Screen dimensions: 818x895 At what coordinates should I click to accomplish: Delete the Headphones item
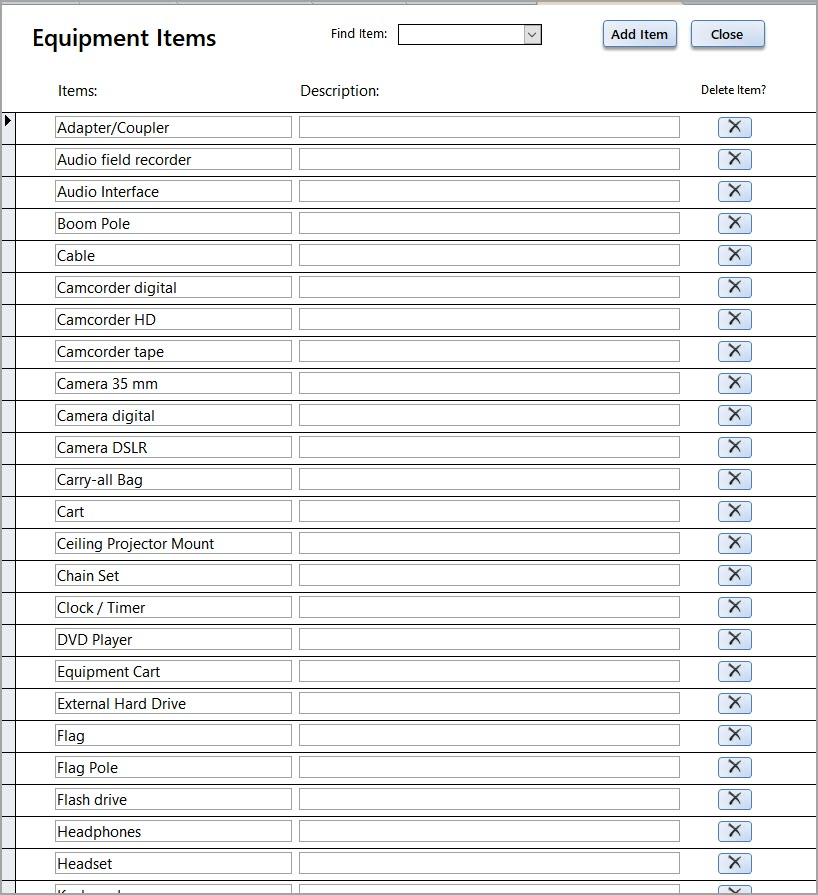point(734,831)
